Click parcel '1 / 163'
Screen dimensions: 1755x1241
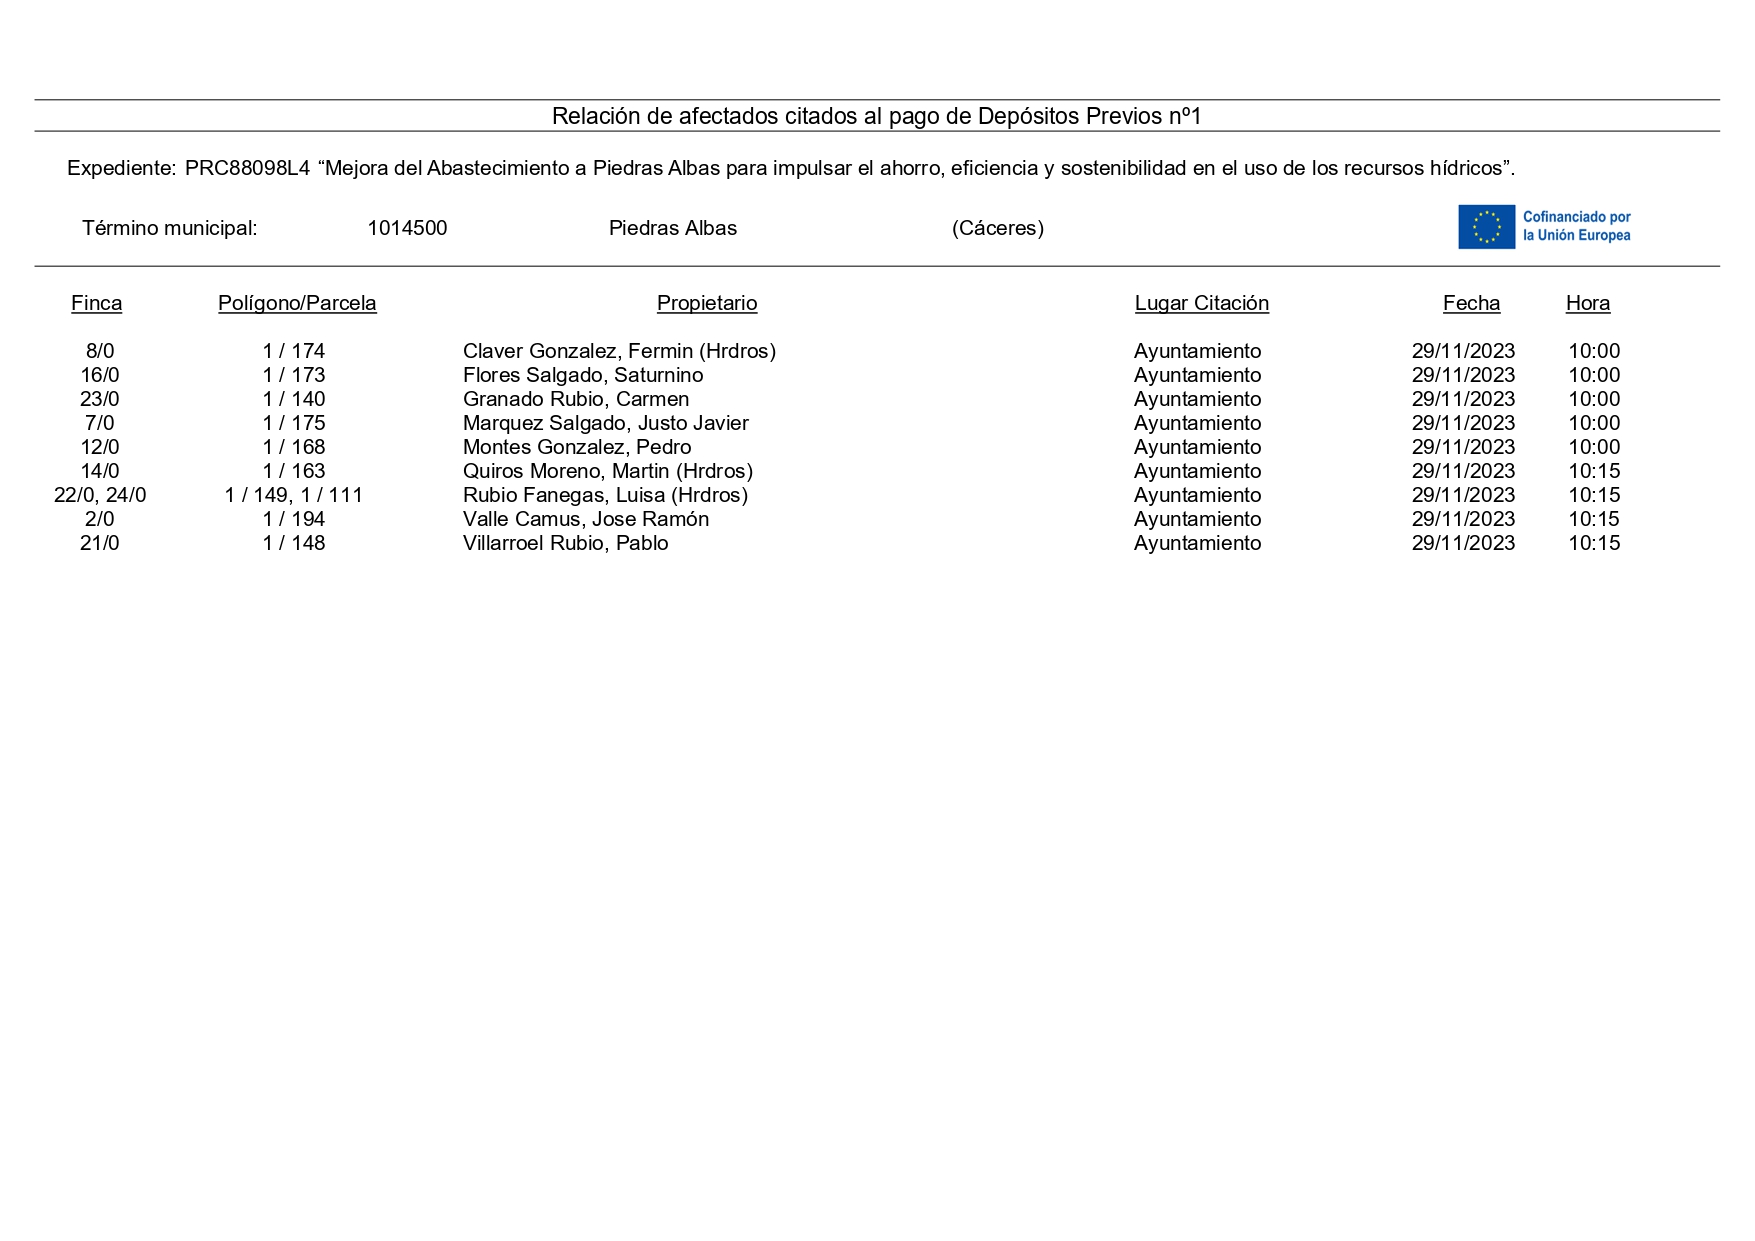[x=294, y=471]
